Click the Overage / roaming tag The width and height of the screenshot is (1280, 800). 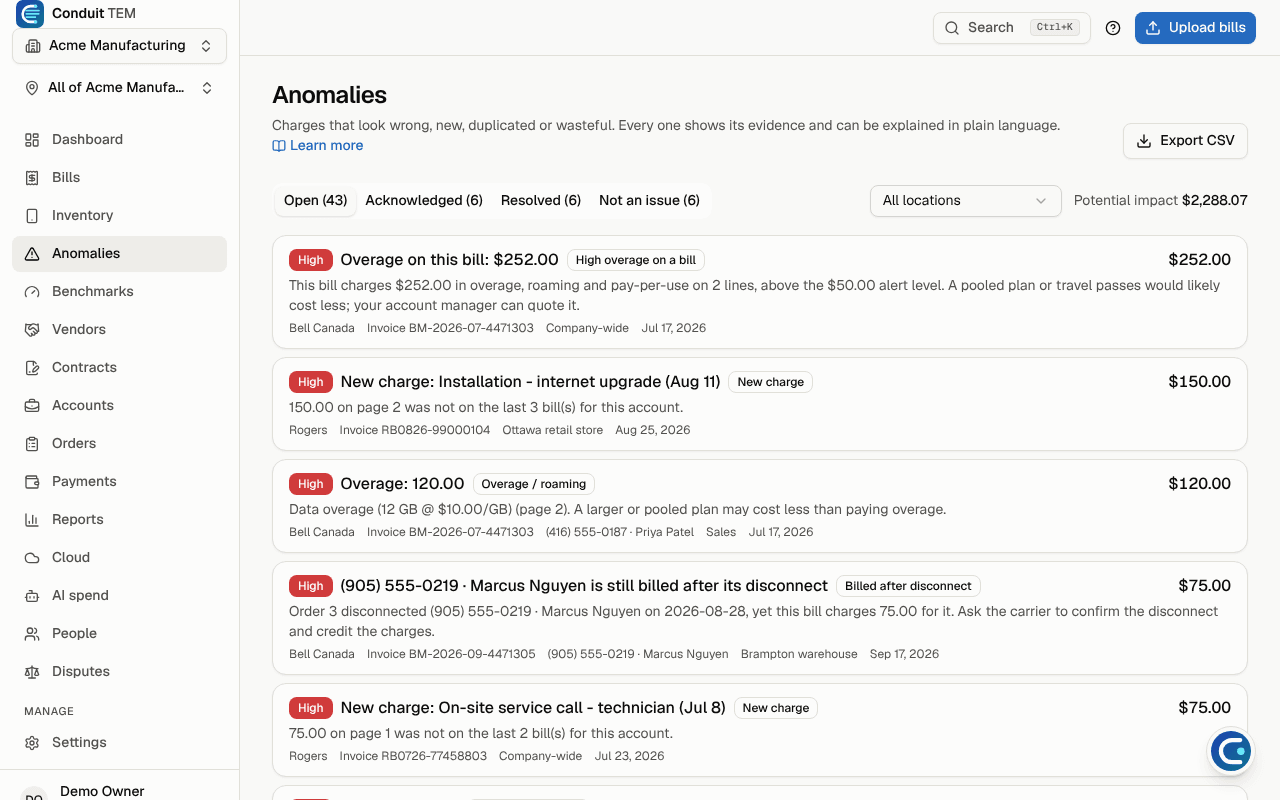pos(534,484)
